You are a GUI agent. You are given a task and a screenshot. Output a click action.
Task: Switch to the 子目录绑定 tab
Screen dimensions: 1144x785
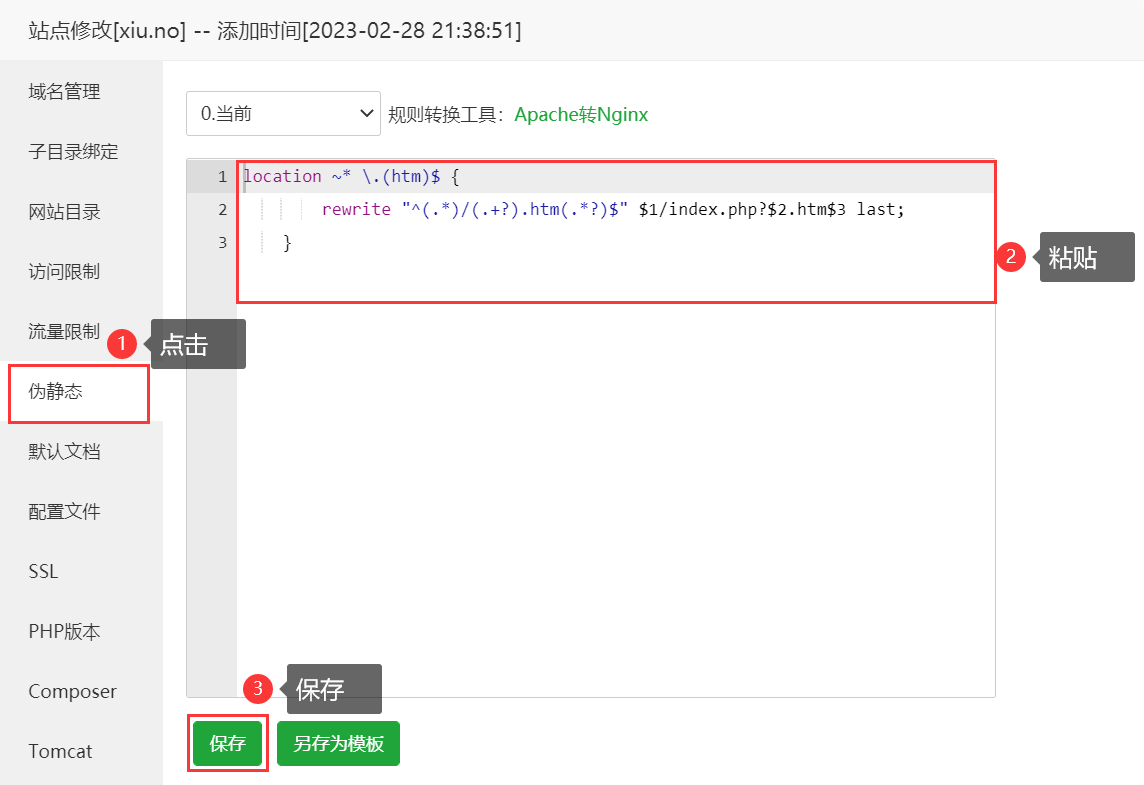73,152
